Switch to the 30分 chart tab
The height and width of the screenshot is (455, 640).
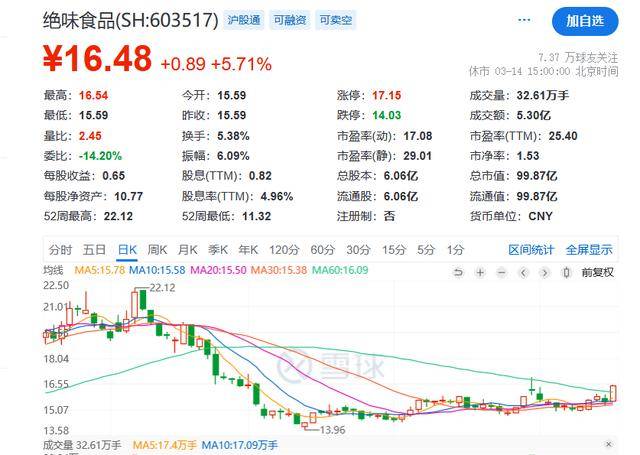point(358,249)
